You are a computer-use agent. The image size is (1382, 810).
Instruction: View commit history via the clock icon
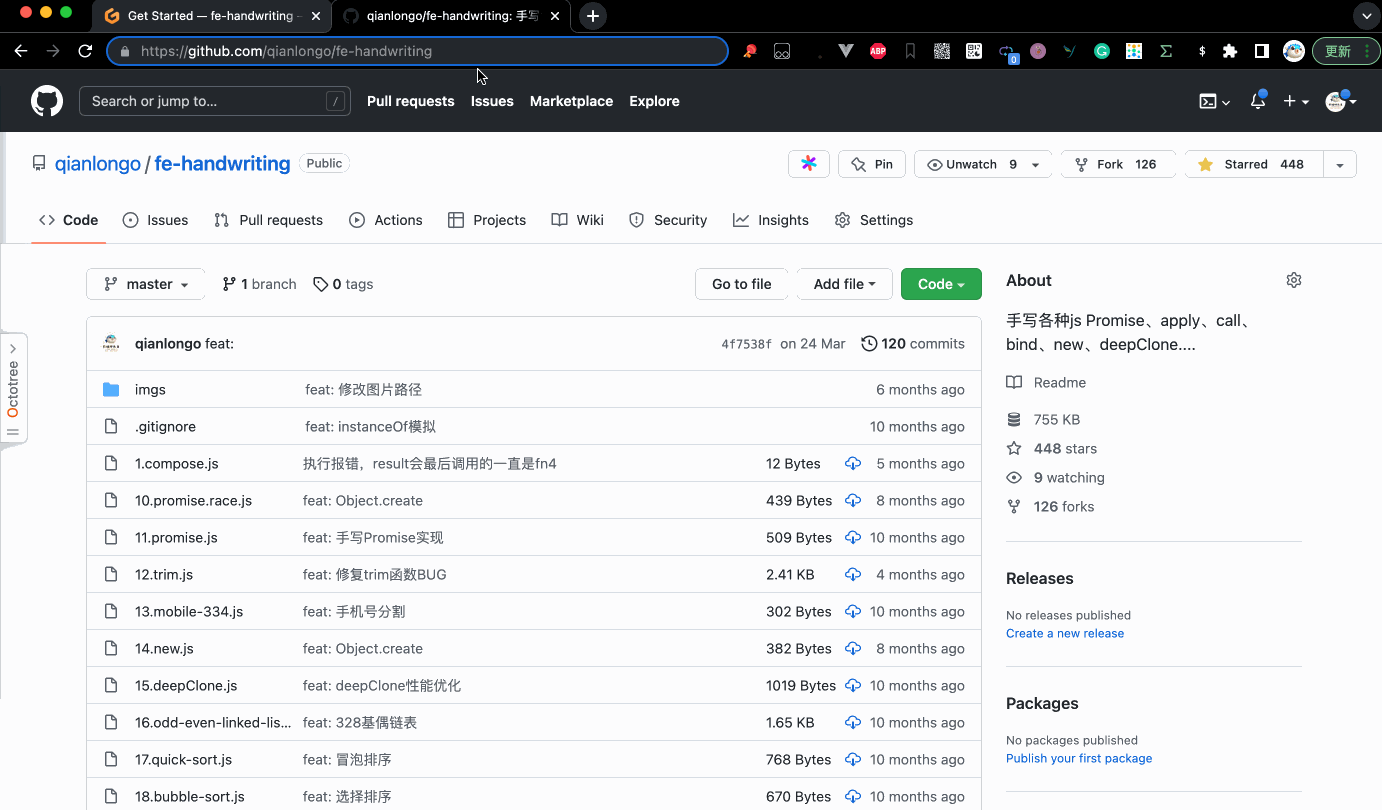(868, 343)
